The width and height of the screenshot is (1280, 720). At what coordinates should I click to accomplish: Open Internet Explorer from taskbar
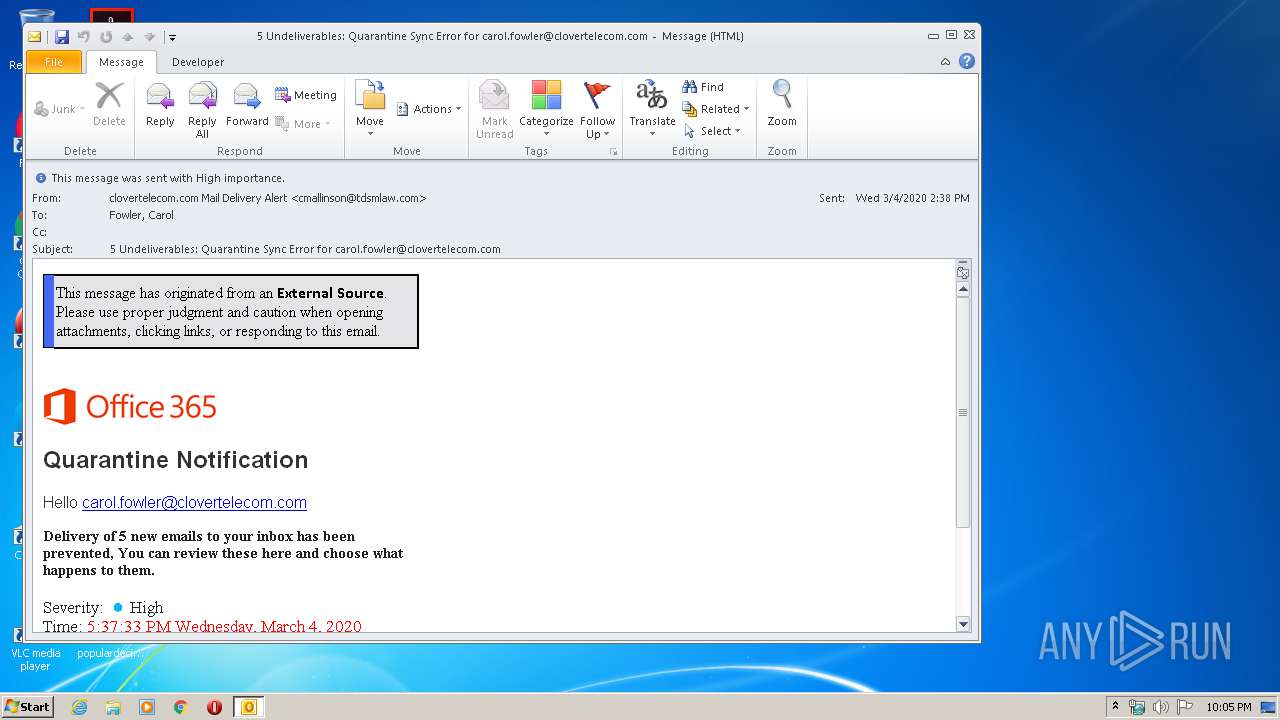tap(79, 707)
